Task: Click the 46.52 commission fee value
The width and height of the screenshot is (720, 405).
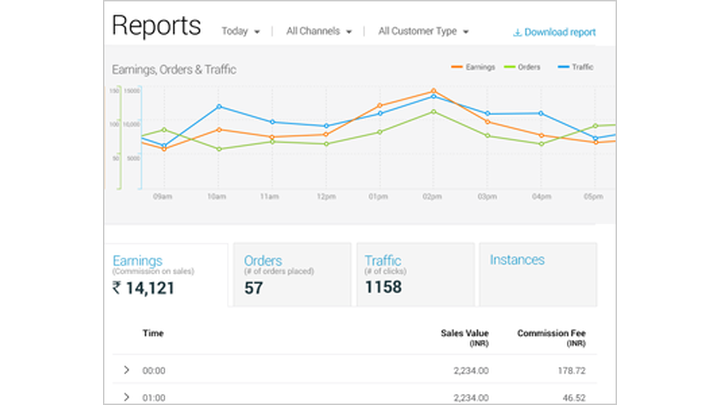Action: click(574, 398)
